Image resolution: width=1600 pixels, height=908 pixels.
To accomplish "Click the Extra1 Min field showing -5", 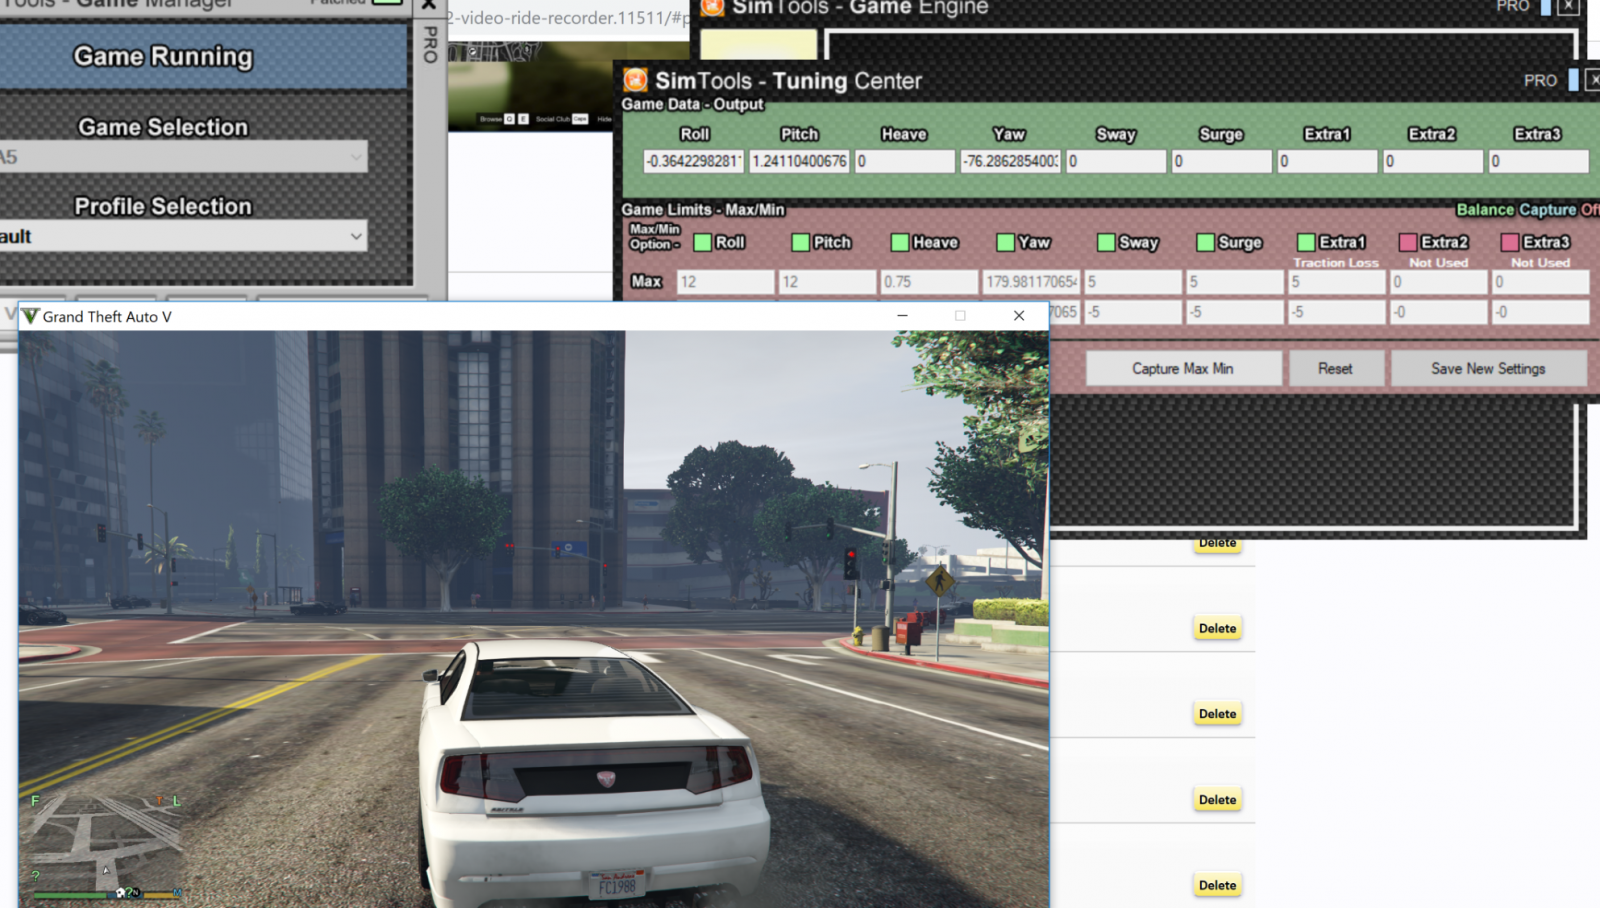I will [x=1338, y=312].
